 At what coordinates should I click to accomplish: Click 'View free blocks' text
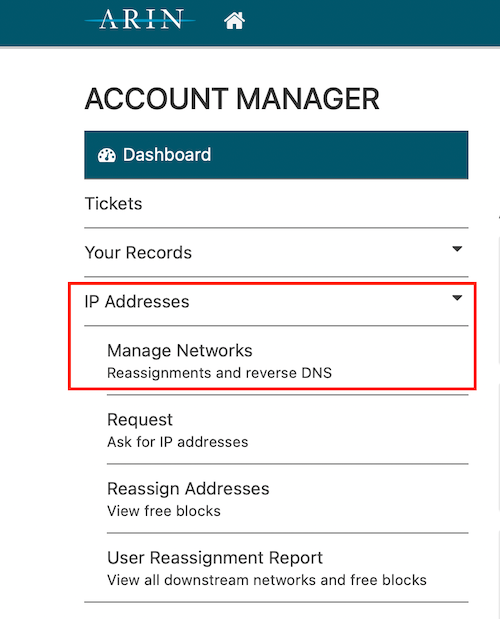pyautogui.click(x=164, y=511)
